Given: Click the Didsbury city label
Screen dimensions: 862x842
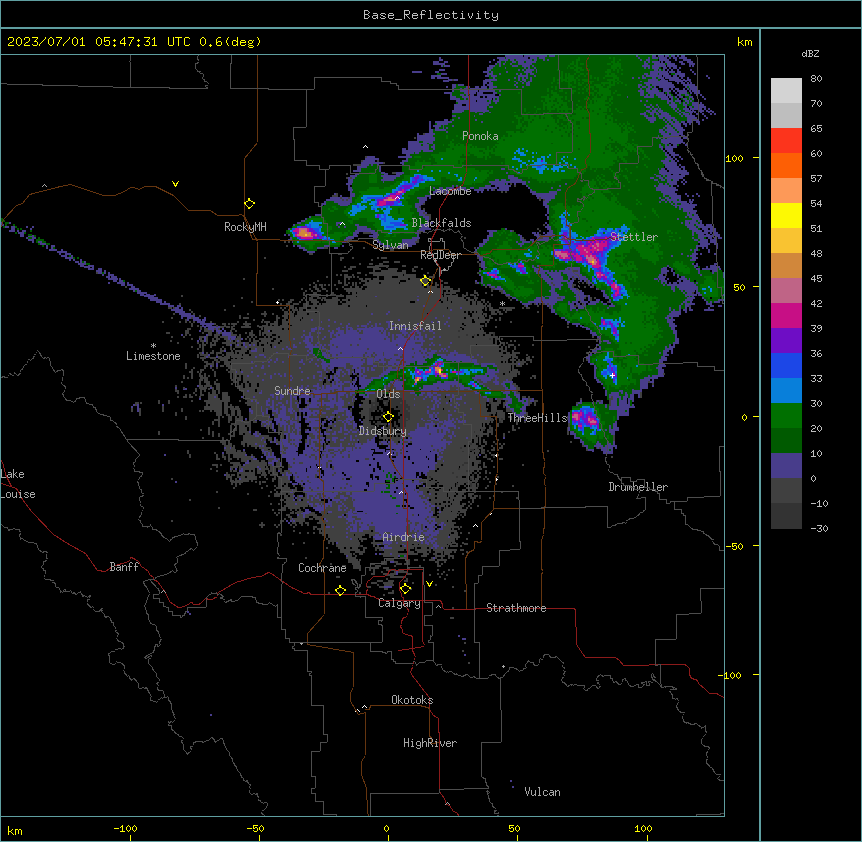Looking at the screenshot, I should pyautogui.click(x=383, y=431).
